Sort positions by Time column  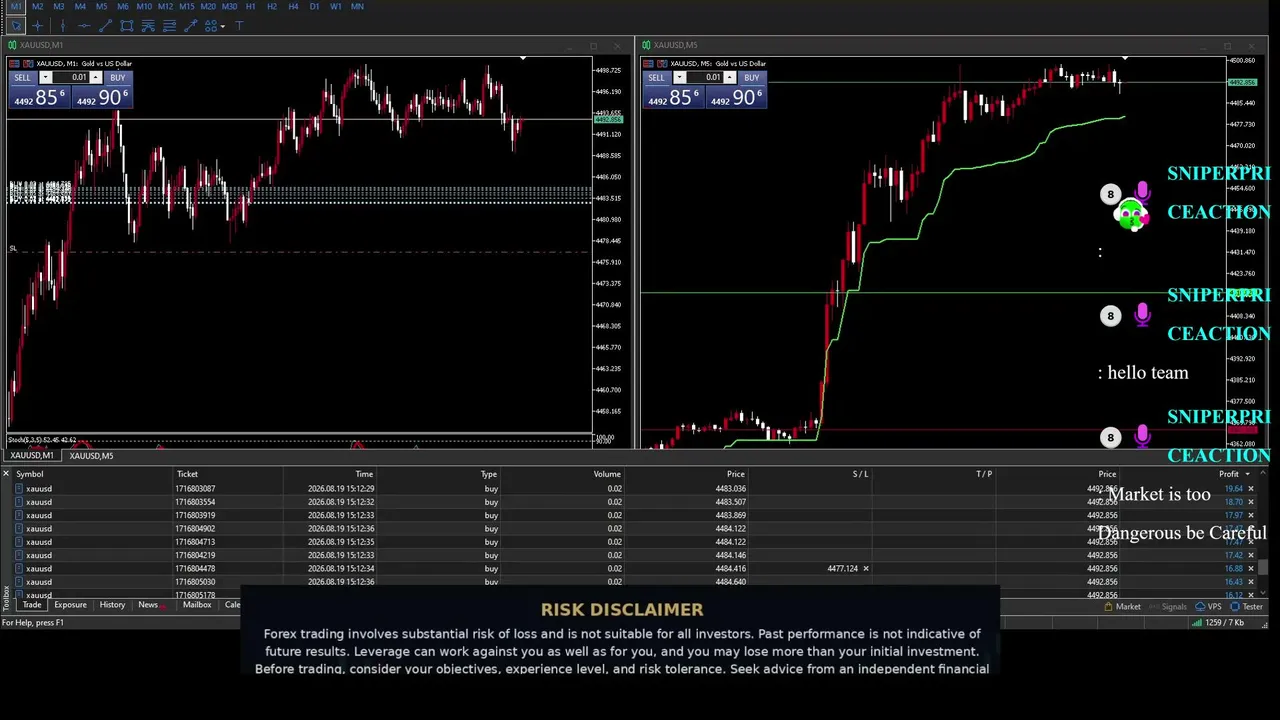tap(364, 474)
